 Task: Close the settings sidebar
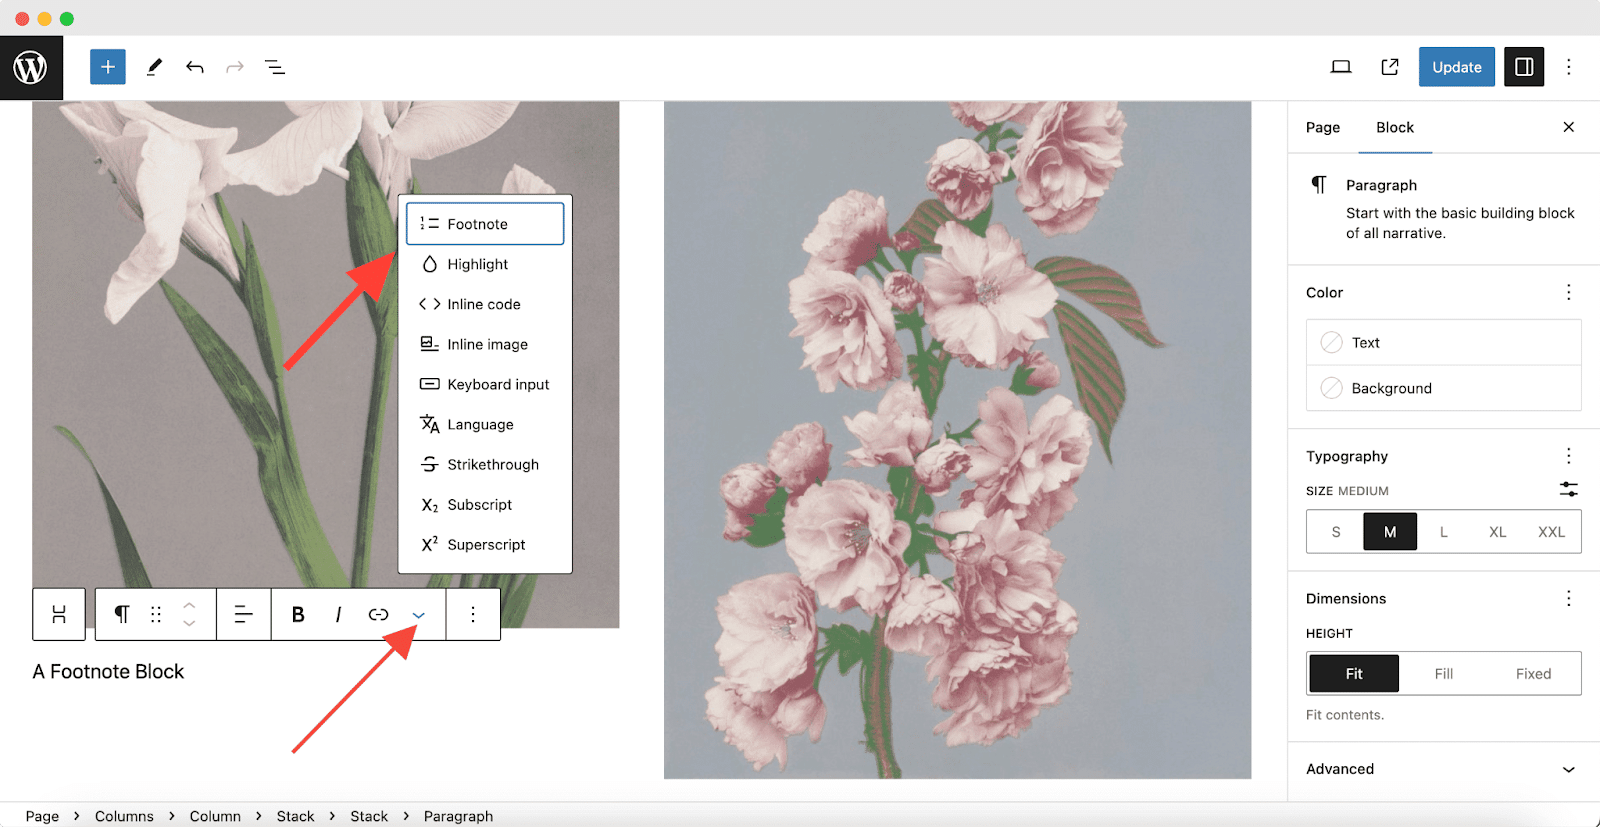tap(1569, 127)
